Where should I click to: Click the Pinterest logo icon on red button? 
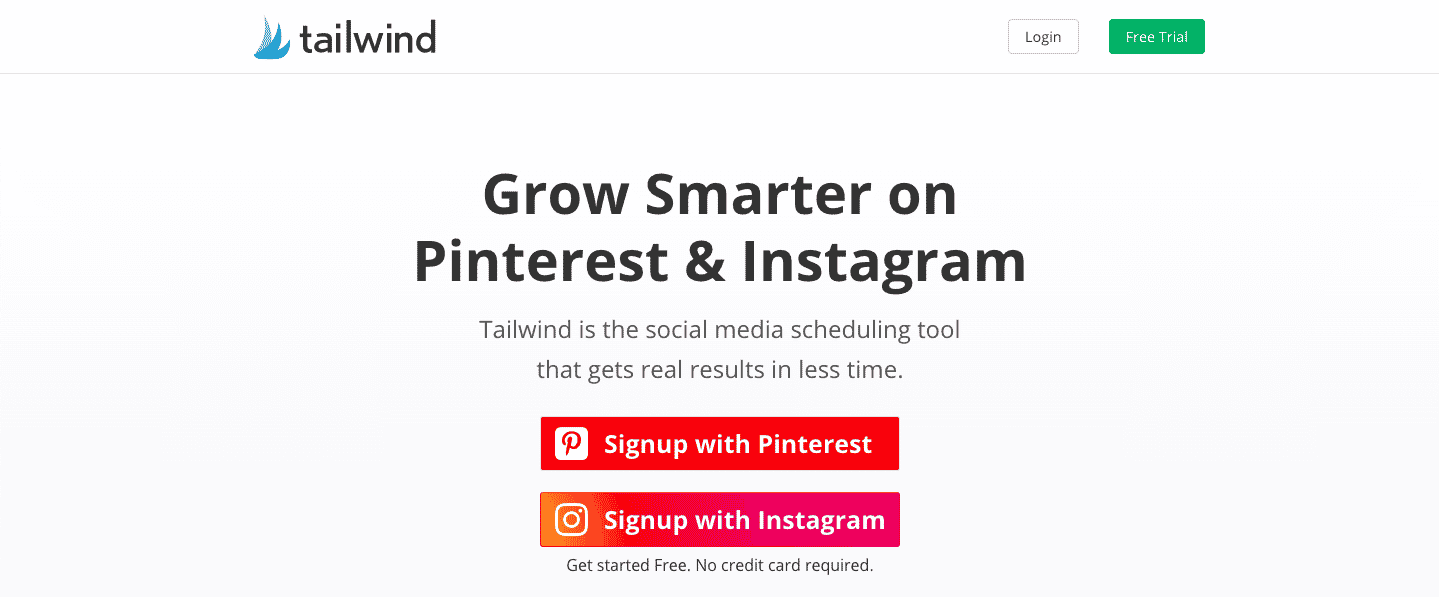pyautogui.click(x=572, y=444)
